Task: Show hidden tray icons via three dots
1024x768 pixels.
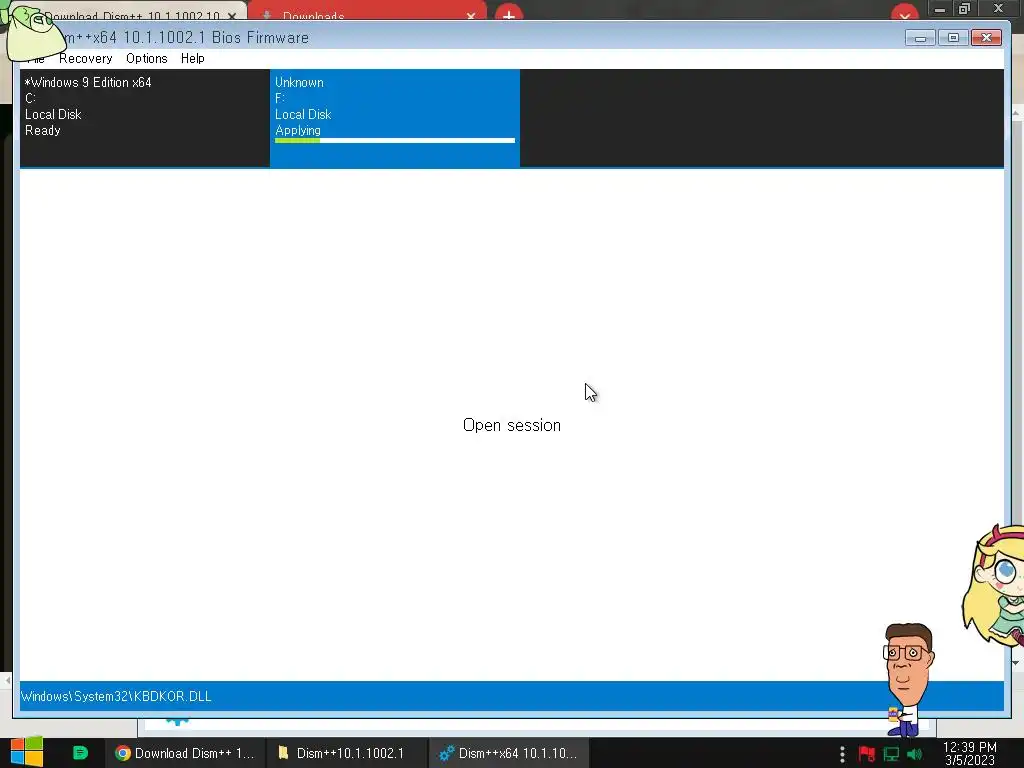Action: 842,754
